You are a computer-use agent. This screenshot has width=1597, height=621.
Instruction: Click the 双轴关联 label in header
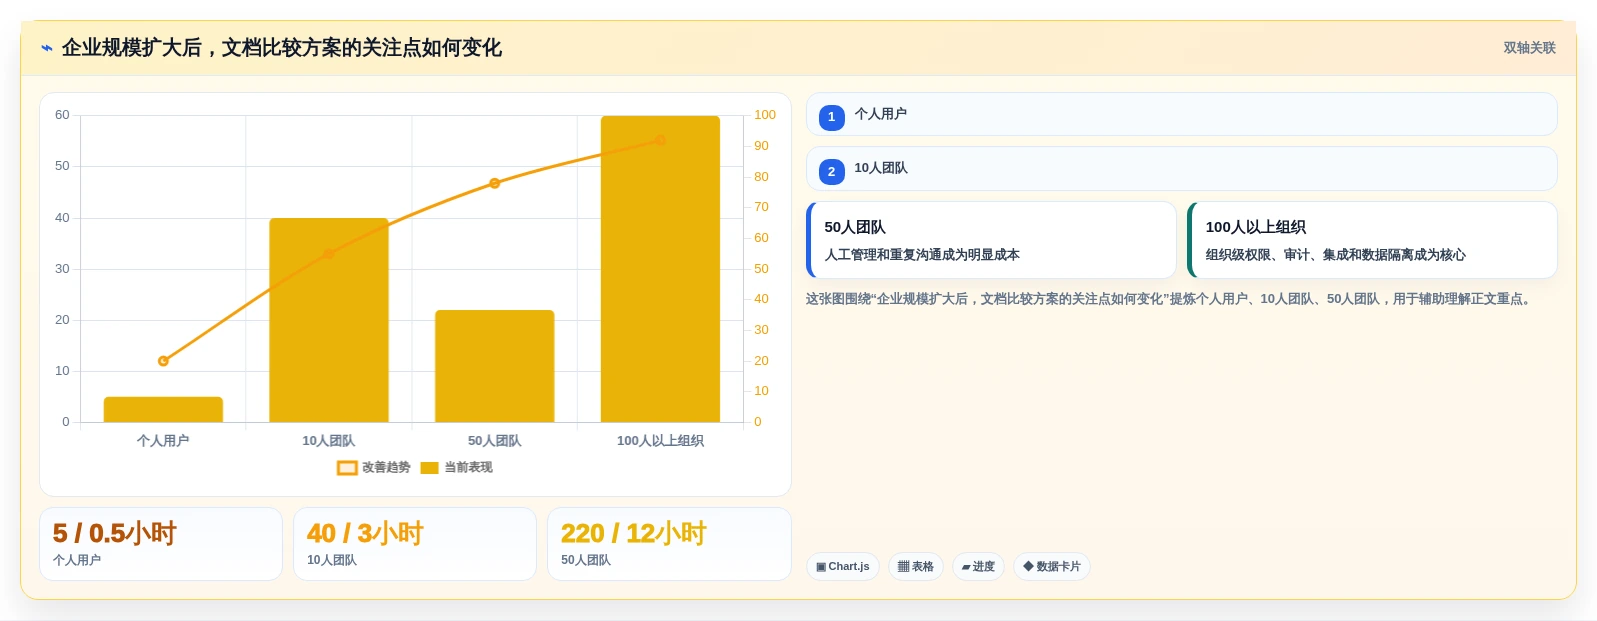(x=1529, y=48)
